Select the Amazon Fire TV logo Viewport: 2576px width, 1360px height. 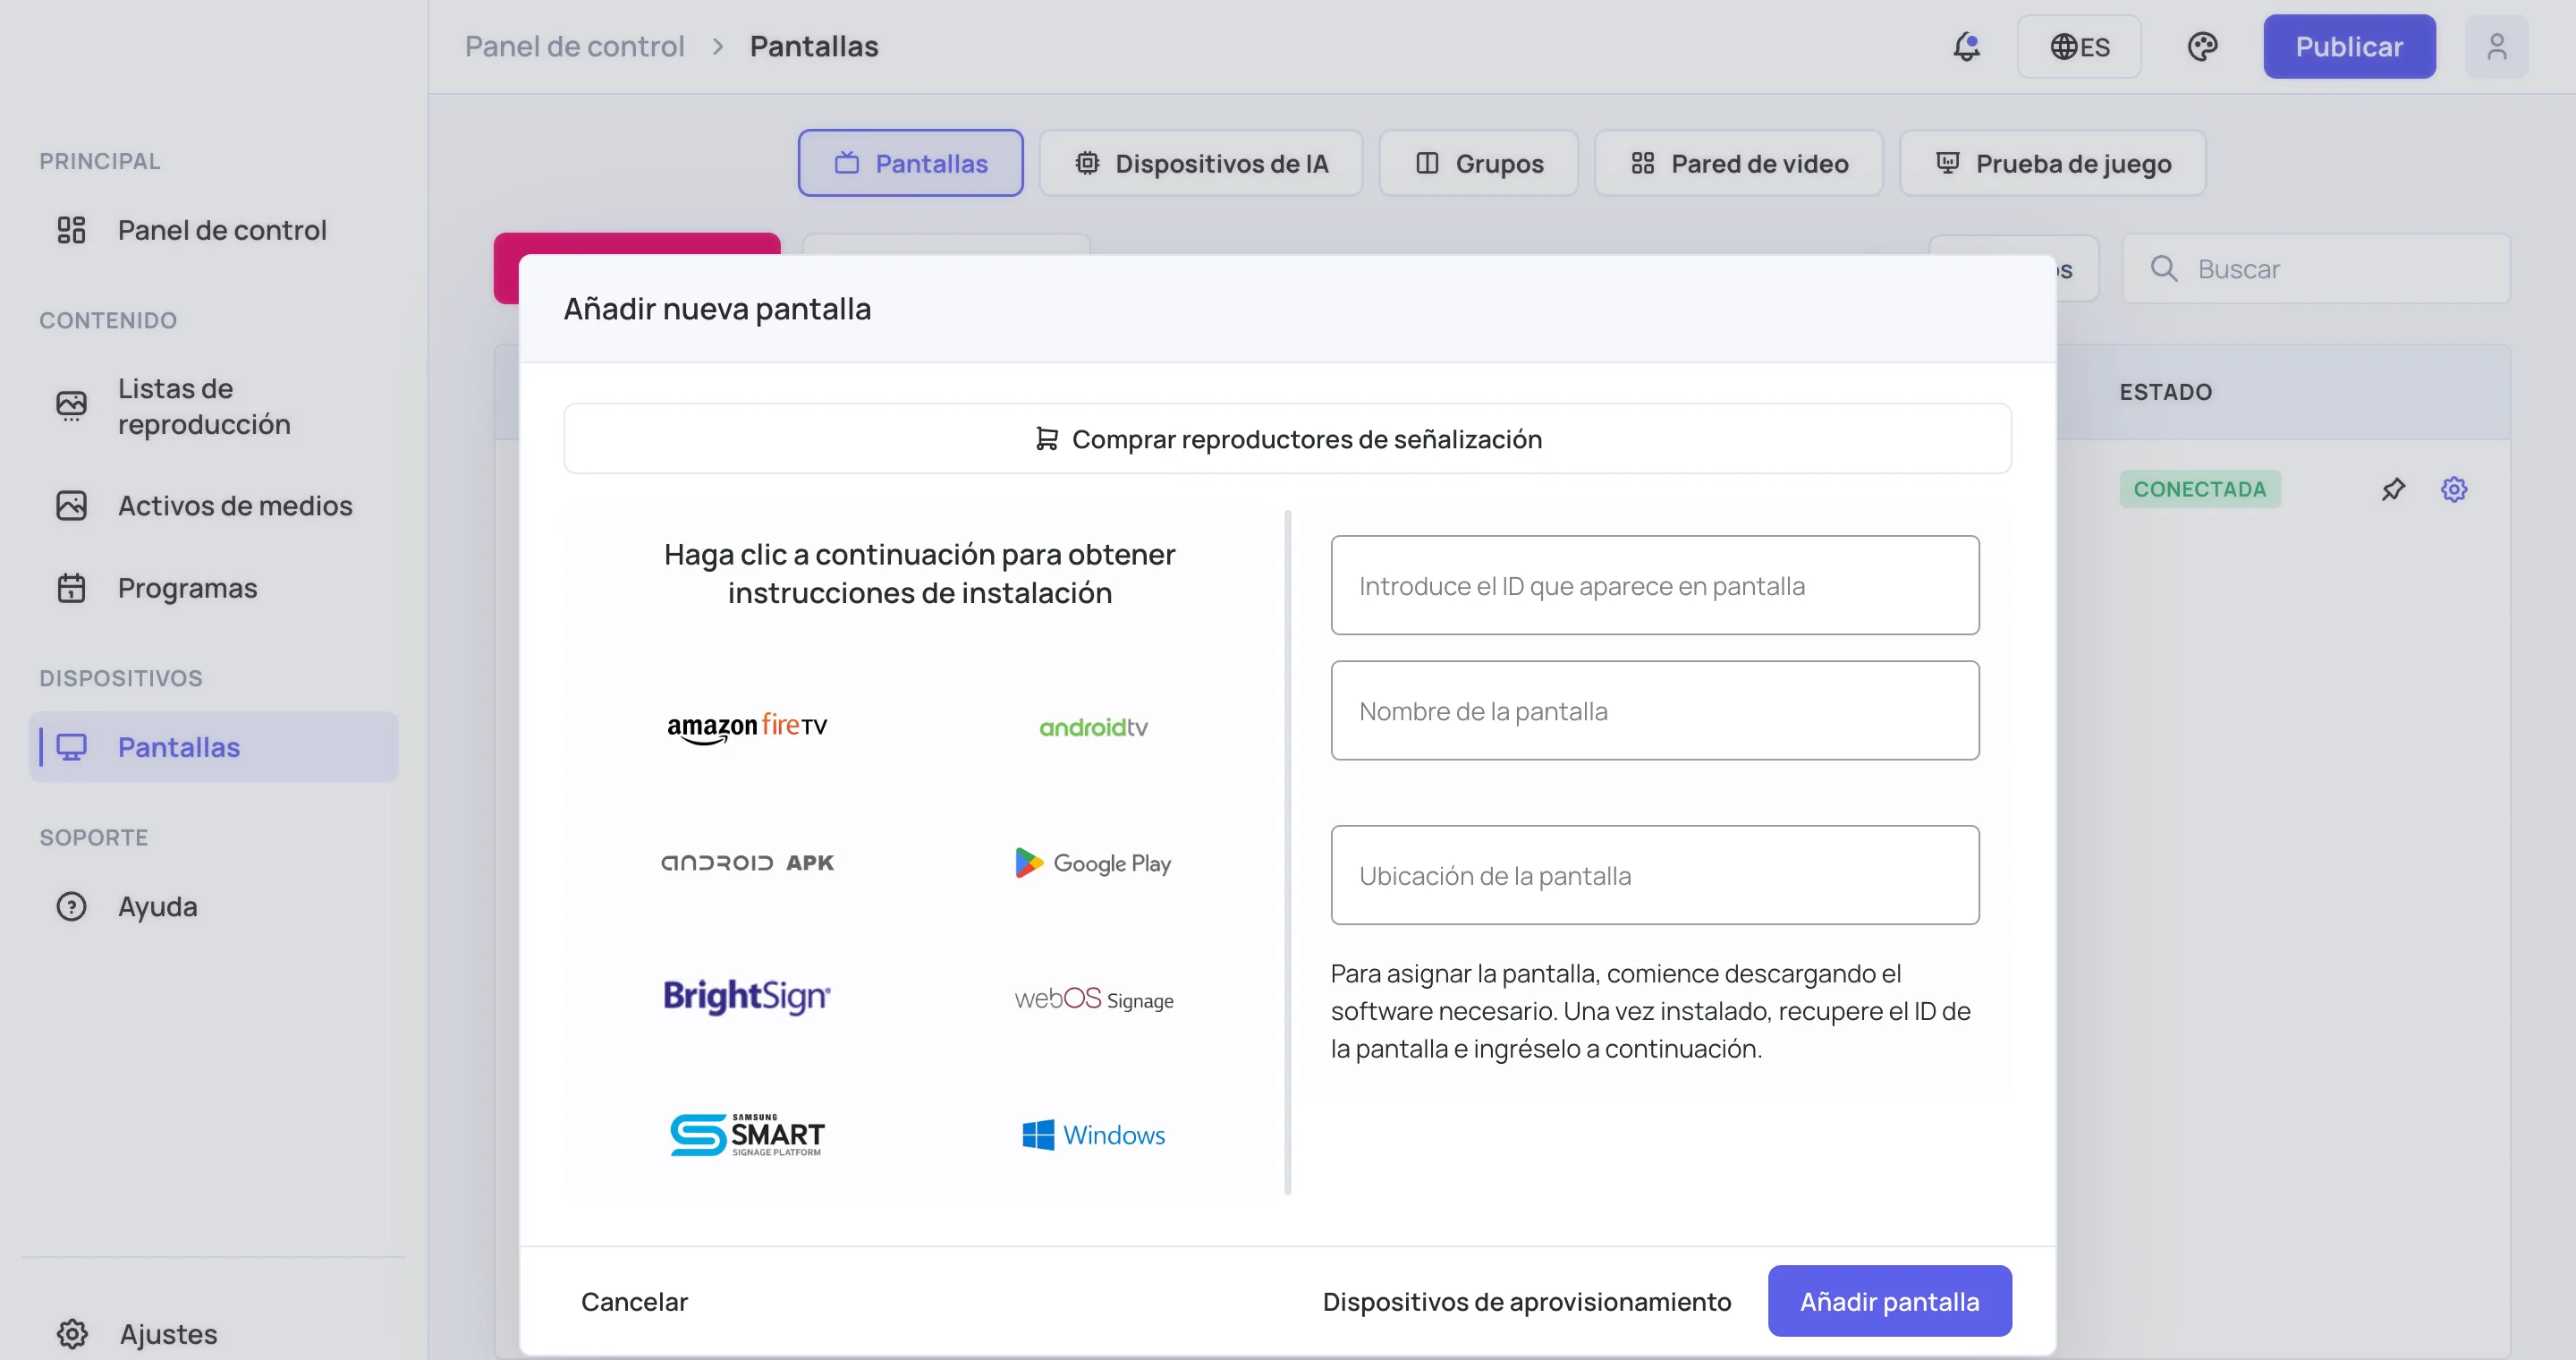pyautogui.click(x=747, y=727)
